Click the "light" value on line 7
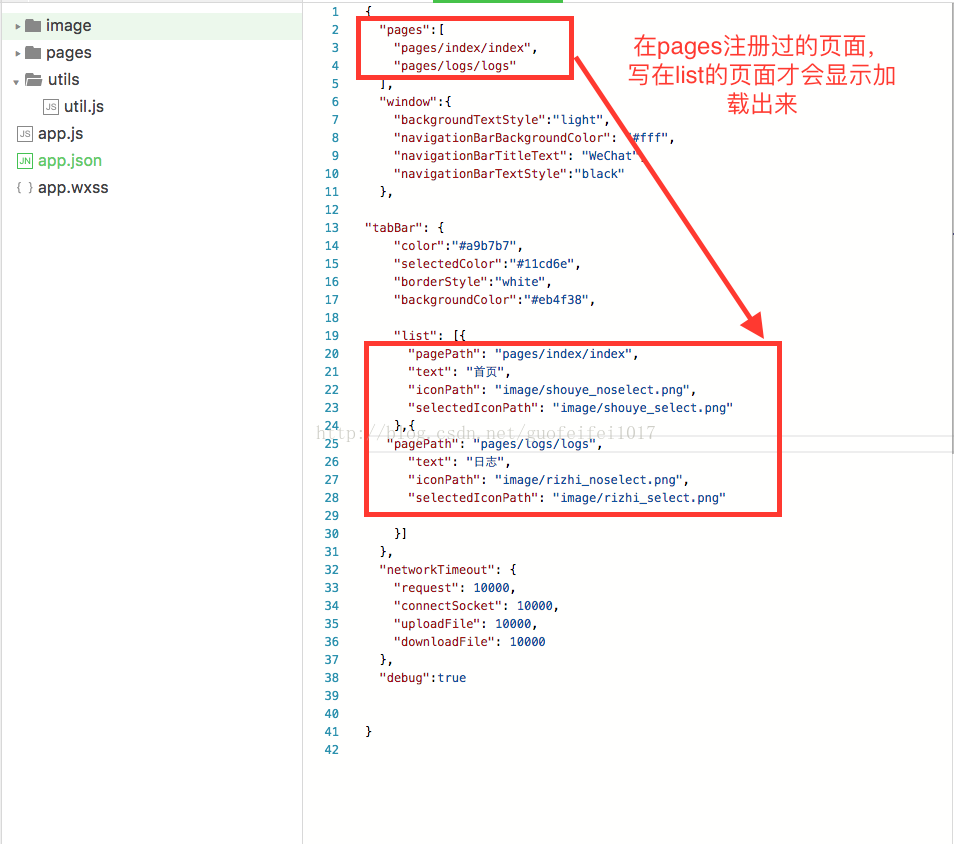The width and height of the screenshot is (954, 844). [578, 120]
